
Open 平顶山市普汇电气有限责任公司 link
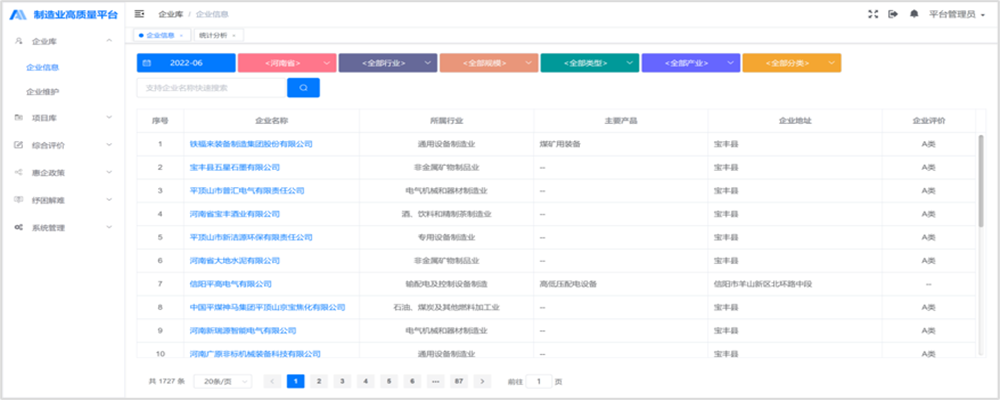click(x=247, y=191)
